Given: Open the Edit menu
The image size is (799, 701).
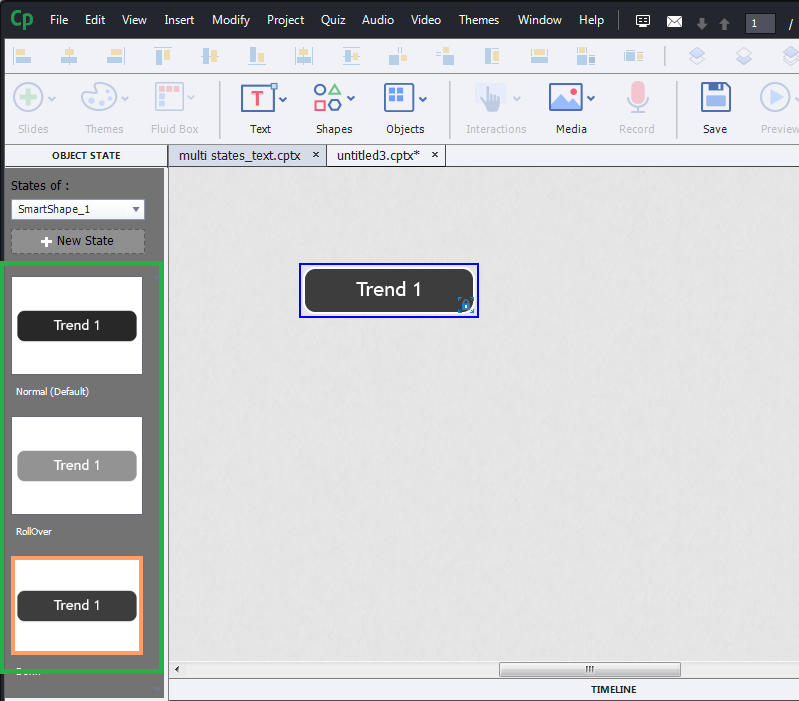Looking at the screenshot, I should [x=95, y=20].
